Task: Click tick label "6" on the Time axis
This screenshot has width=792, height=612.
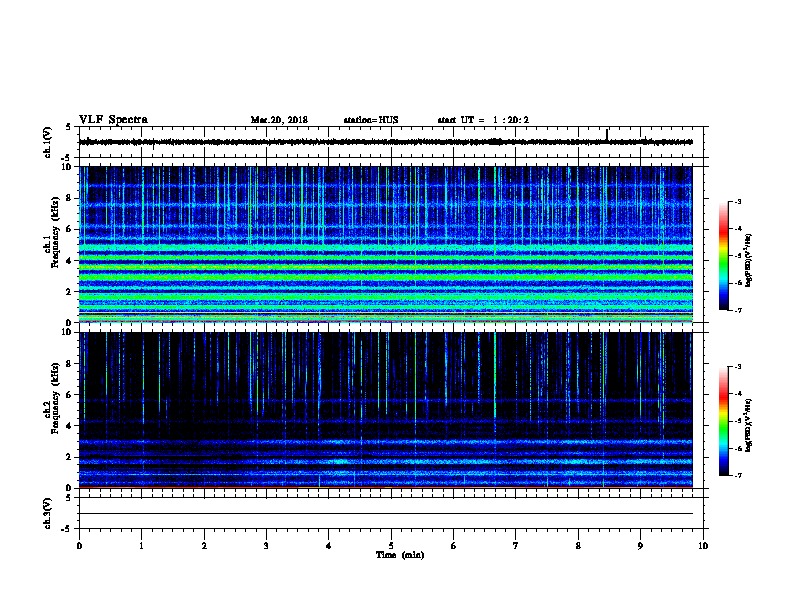Action: click(454, 545)
